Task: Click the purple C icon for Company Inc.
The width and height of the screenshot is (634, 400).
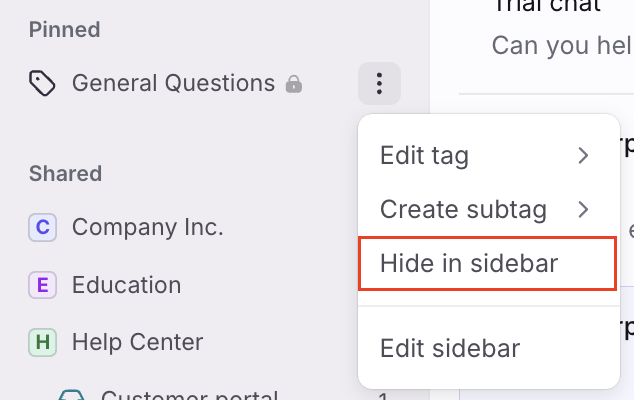Action: coord(42,227)
